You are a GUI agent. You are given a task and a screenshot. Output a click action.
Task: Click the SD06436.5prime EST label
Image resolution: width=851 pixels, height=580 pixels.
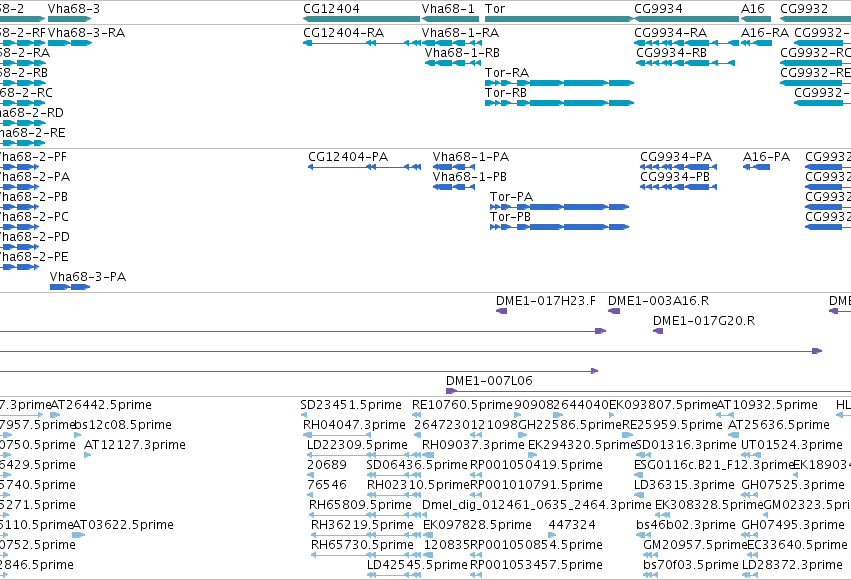point(417,465)
